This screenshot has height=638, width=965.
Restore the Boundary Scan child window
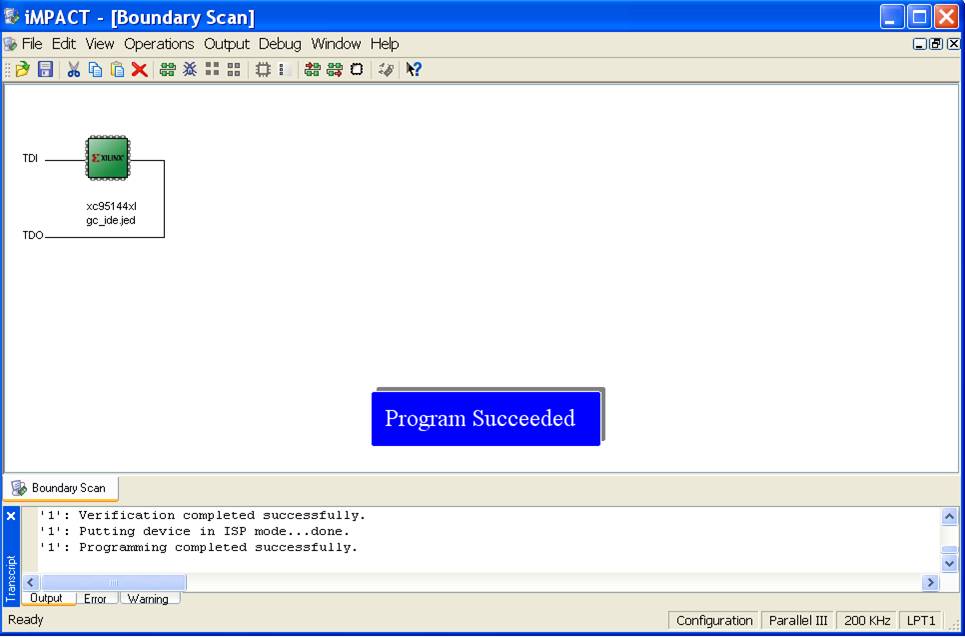[x=936, y=44]
